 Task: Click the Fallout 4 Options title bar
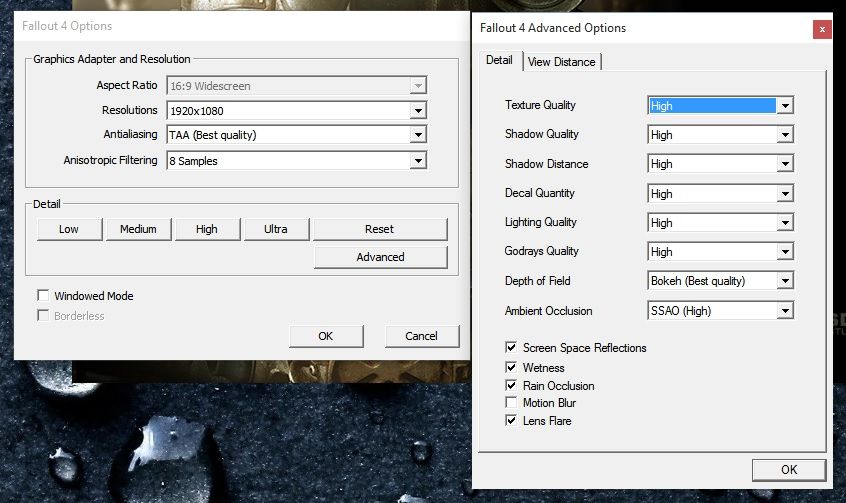coord(242,26)
